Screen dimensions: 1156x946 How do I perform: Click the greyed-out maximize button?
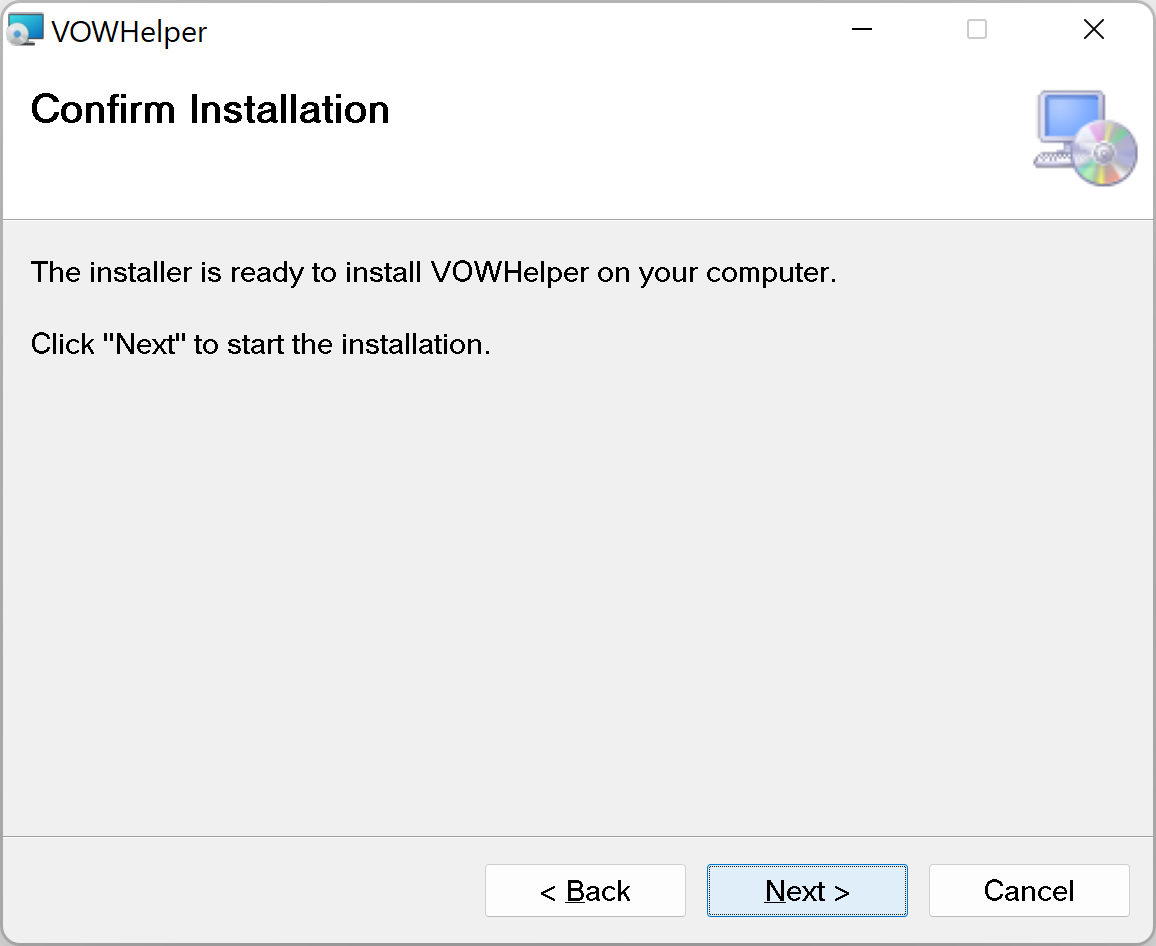977,30
